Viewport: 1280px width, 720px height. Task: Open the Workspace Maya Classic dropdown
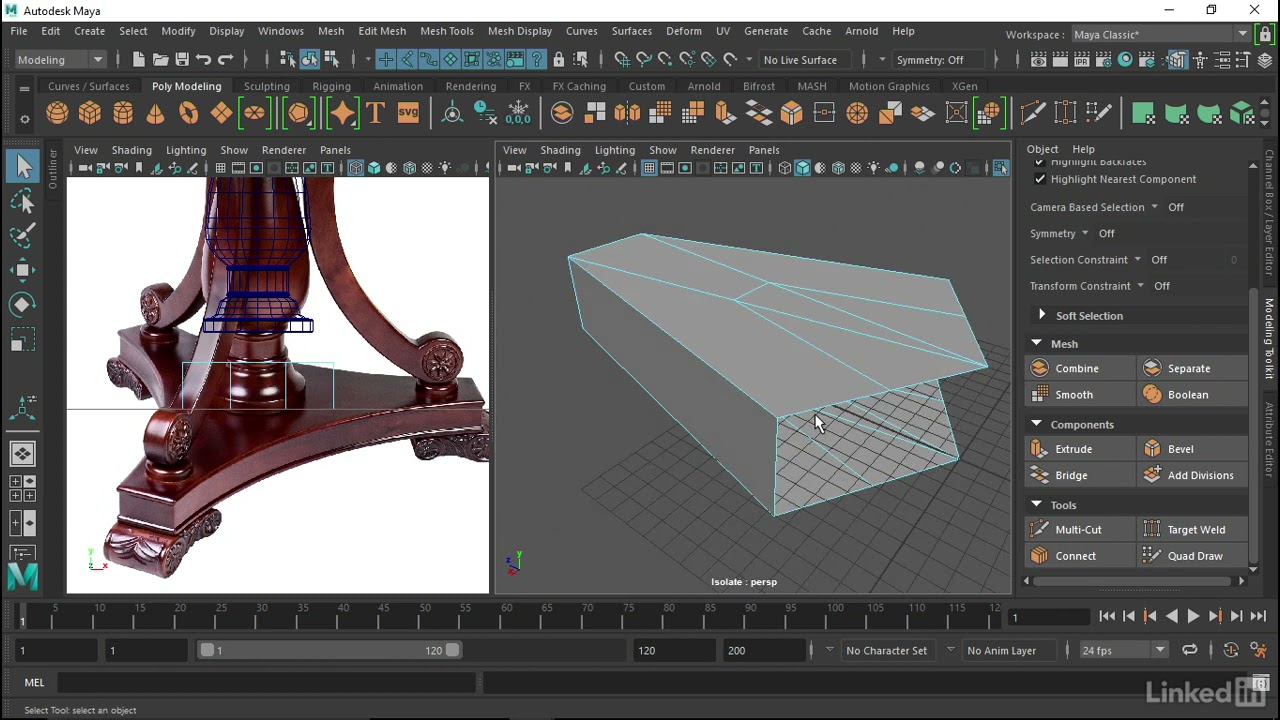point(1160,34)
